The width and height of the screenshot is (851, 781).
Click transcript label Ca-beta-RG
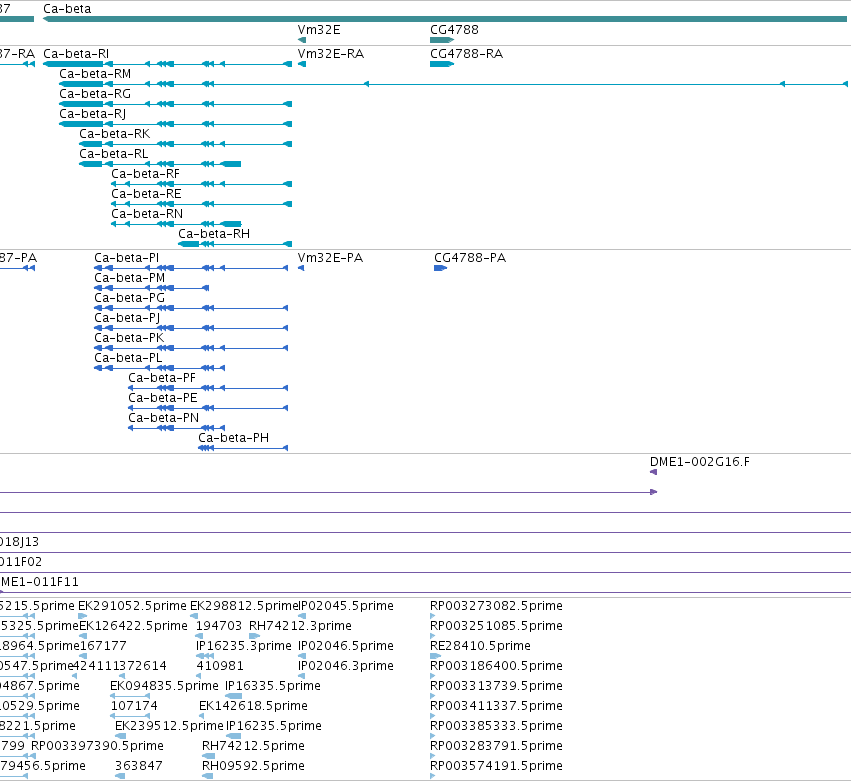(x=95, y=94)
